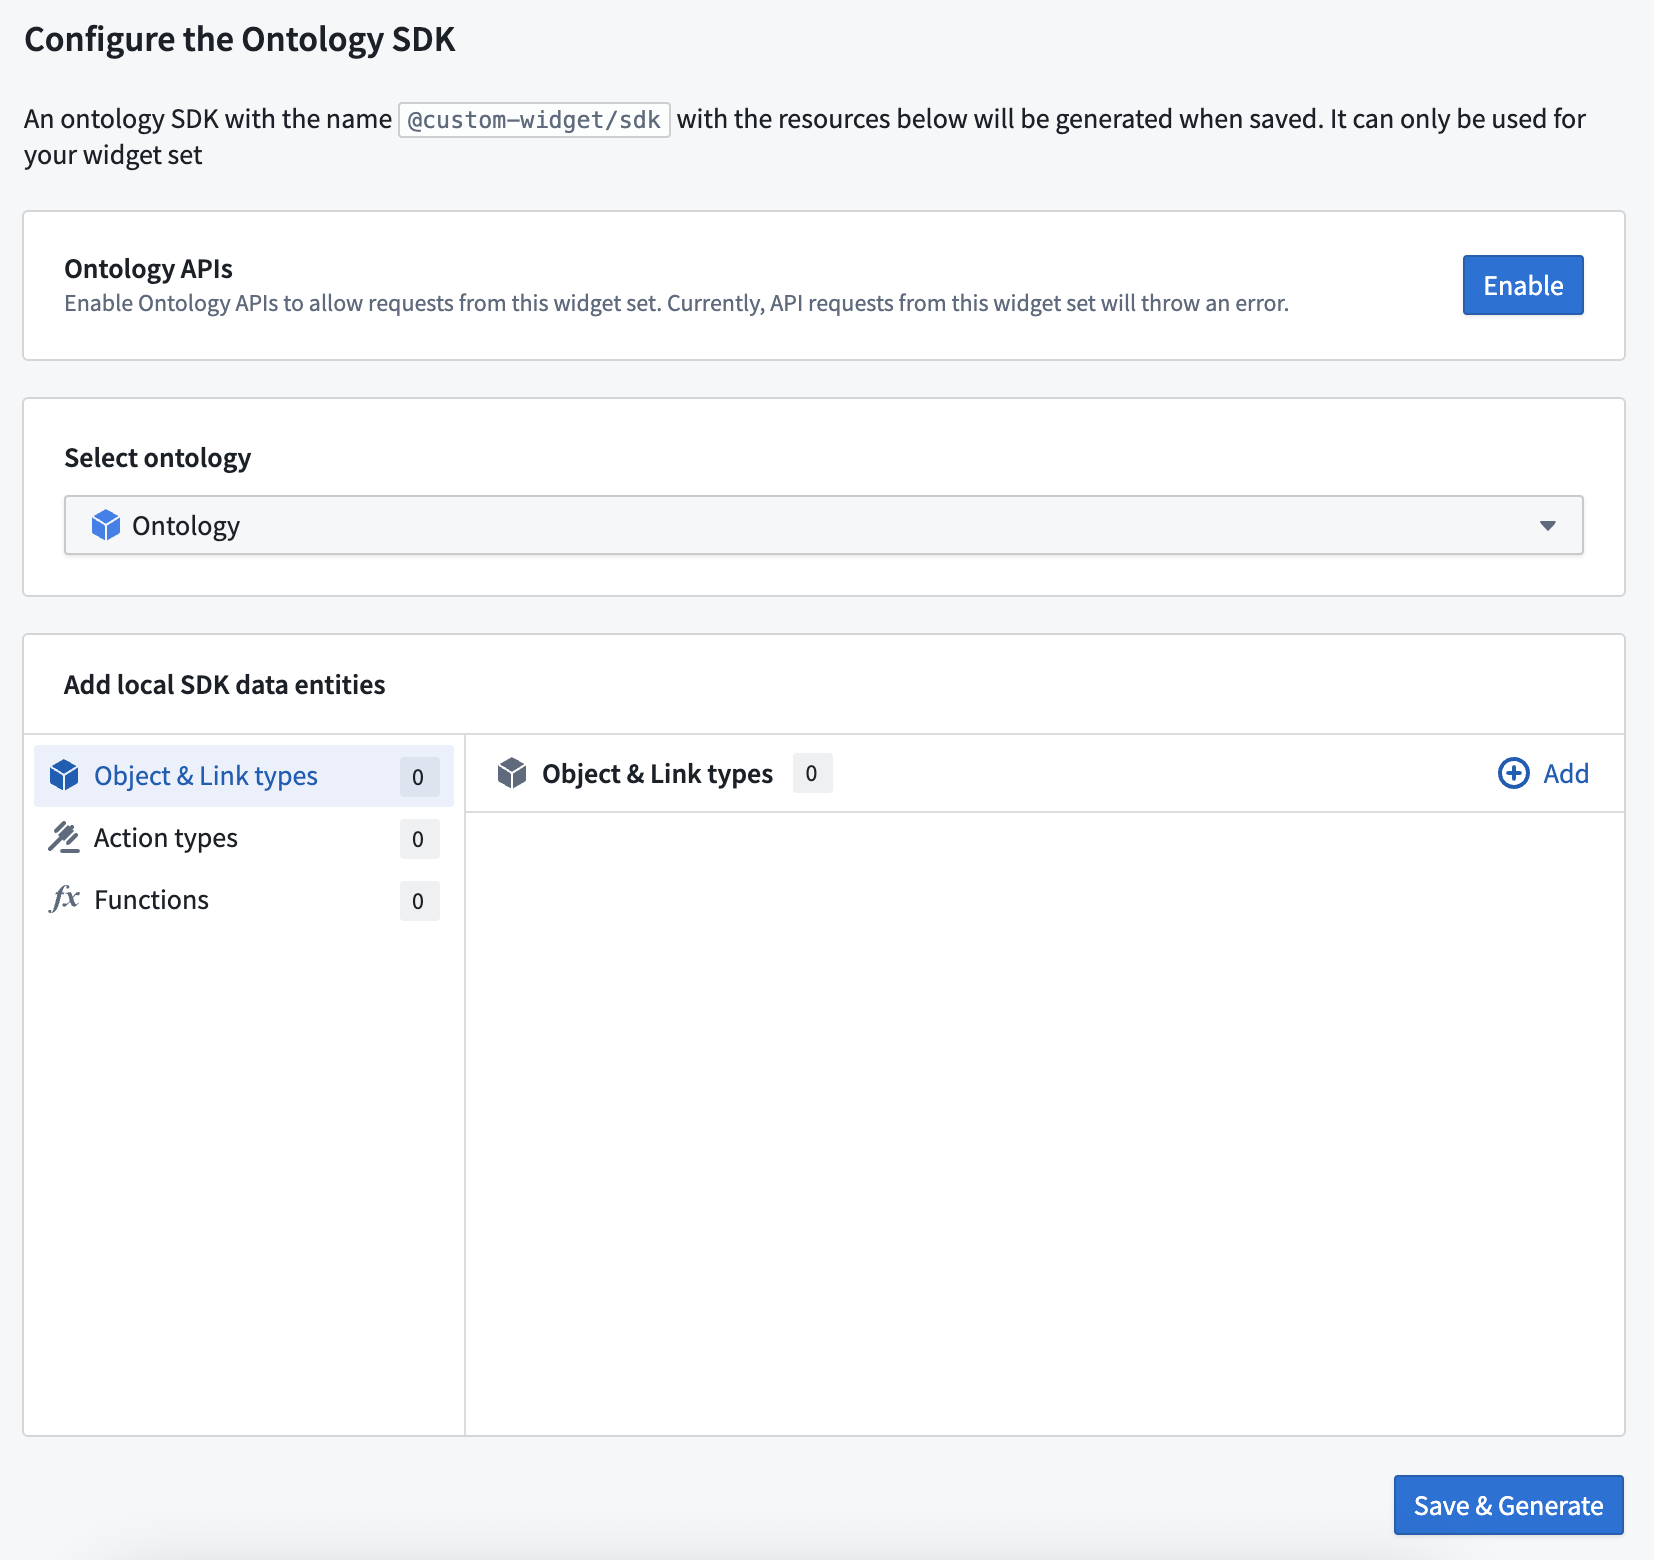Screen dimensions: 1654x1560
Task: Click the @custom-widget/sdk package name tag
Action: (534, 120)
